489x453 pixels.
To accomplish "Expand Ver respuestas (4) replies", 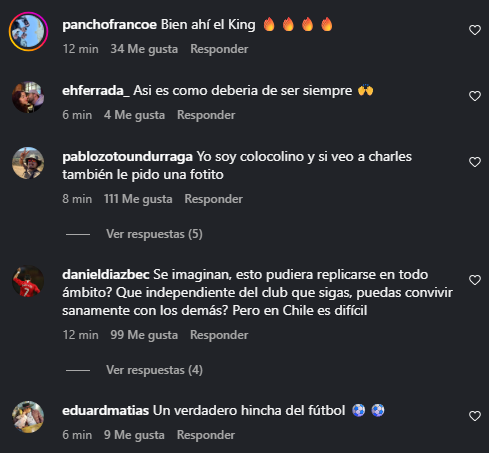I will coord(154,370).
